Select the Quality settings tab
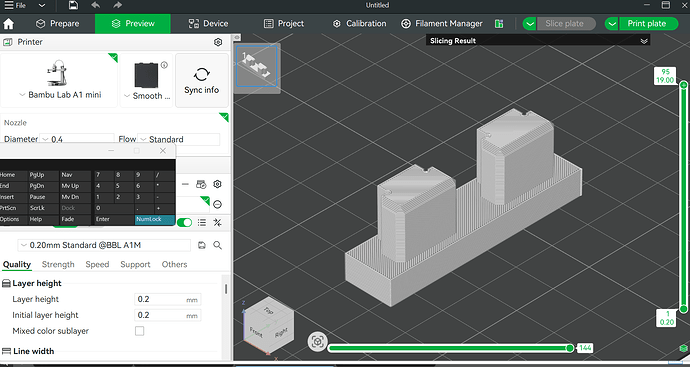 click(17, 264)
